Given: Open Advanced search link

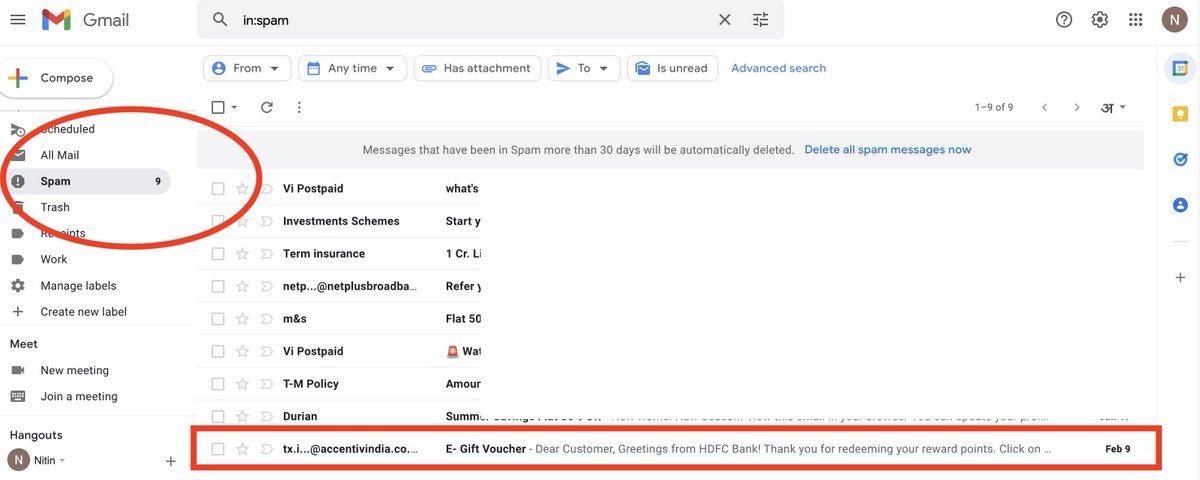Looking at the screenshot, I should tap(778, 68).
